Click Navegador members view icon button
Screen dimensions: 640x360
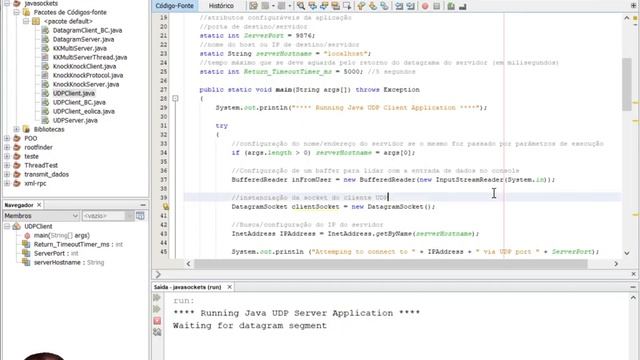click(x=140, y=216)
